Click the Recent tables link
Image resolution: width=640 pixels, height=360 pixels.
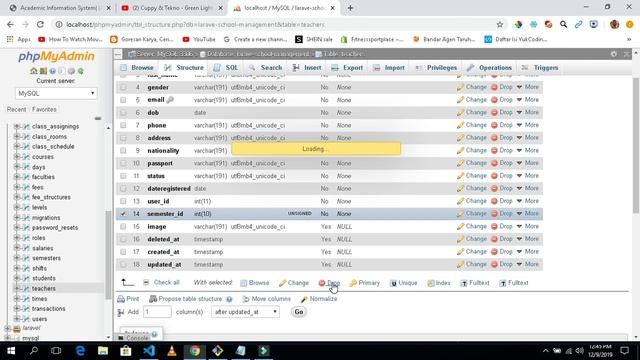pyautogui.click(x=16, y=109)
